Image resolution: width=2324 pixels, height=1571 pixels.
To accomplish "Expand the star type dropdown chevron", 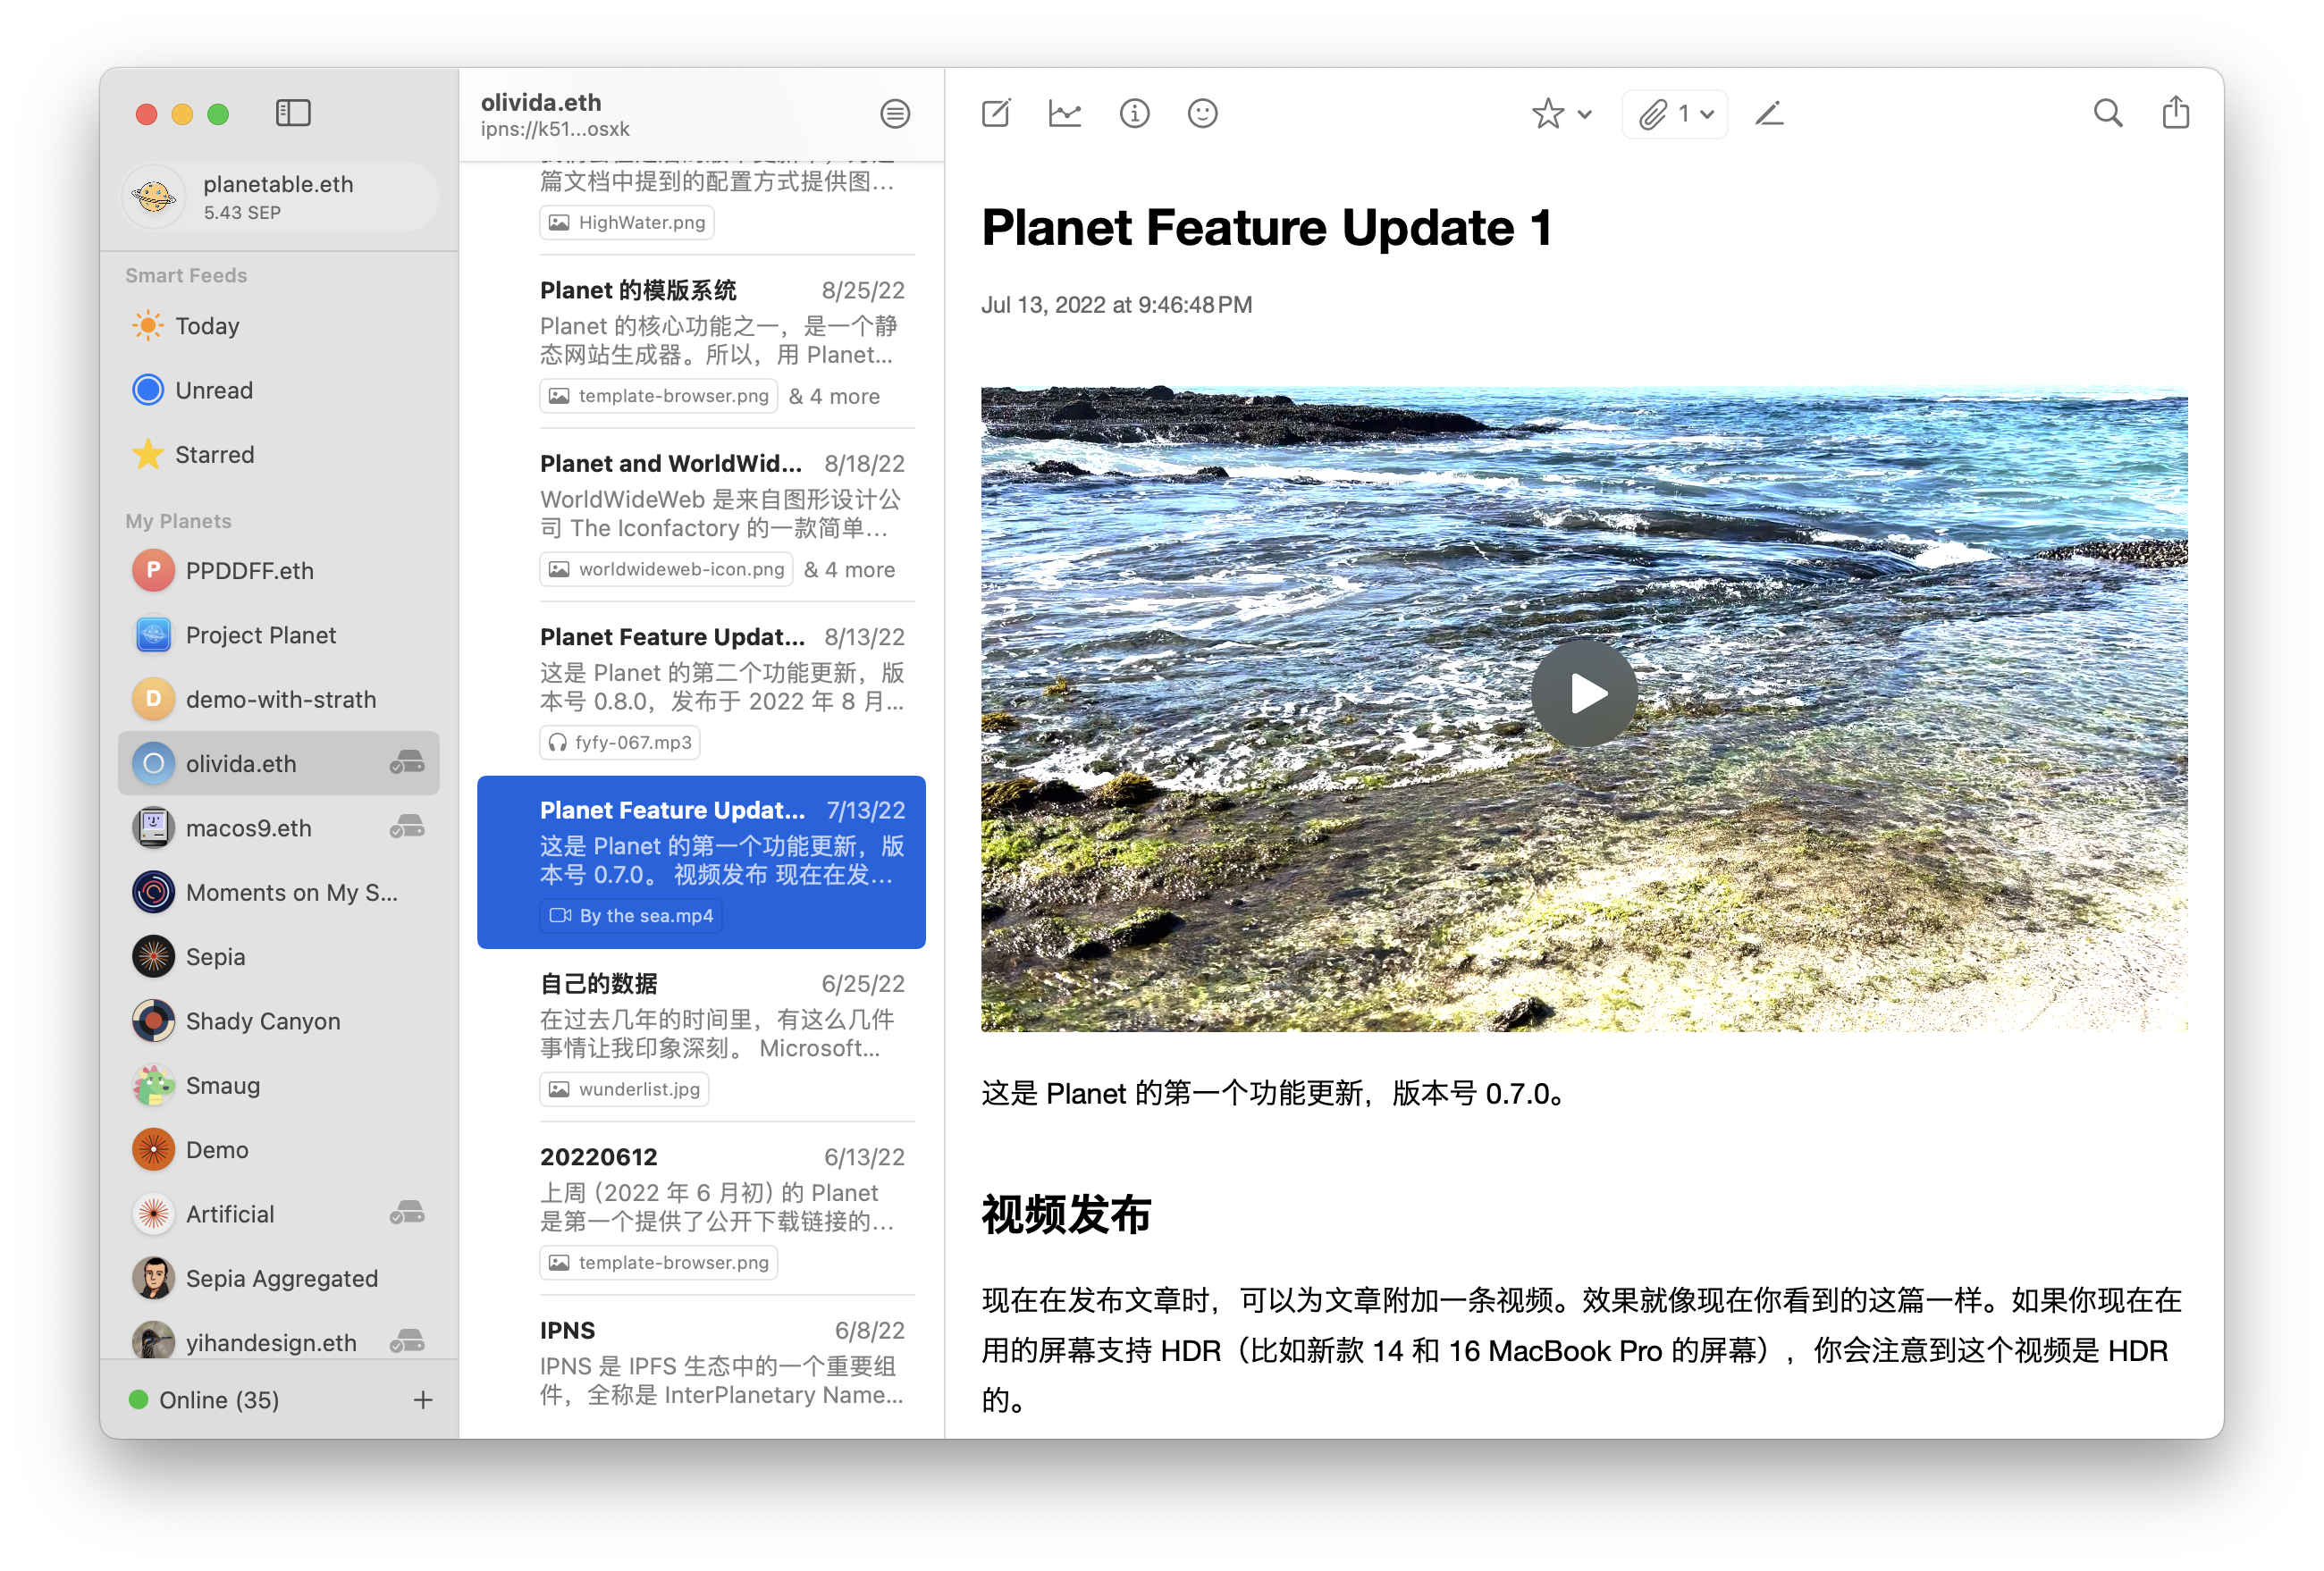I will 1585,114.
